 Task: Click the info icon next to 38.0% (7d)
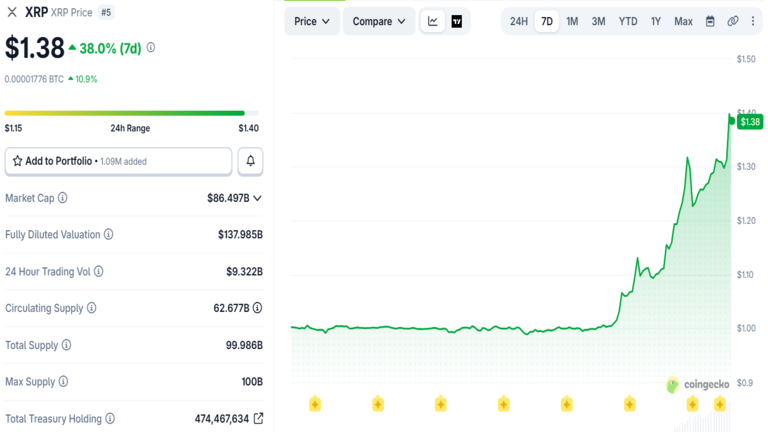click(x=151, y=48)
